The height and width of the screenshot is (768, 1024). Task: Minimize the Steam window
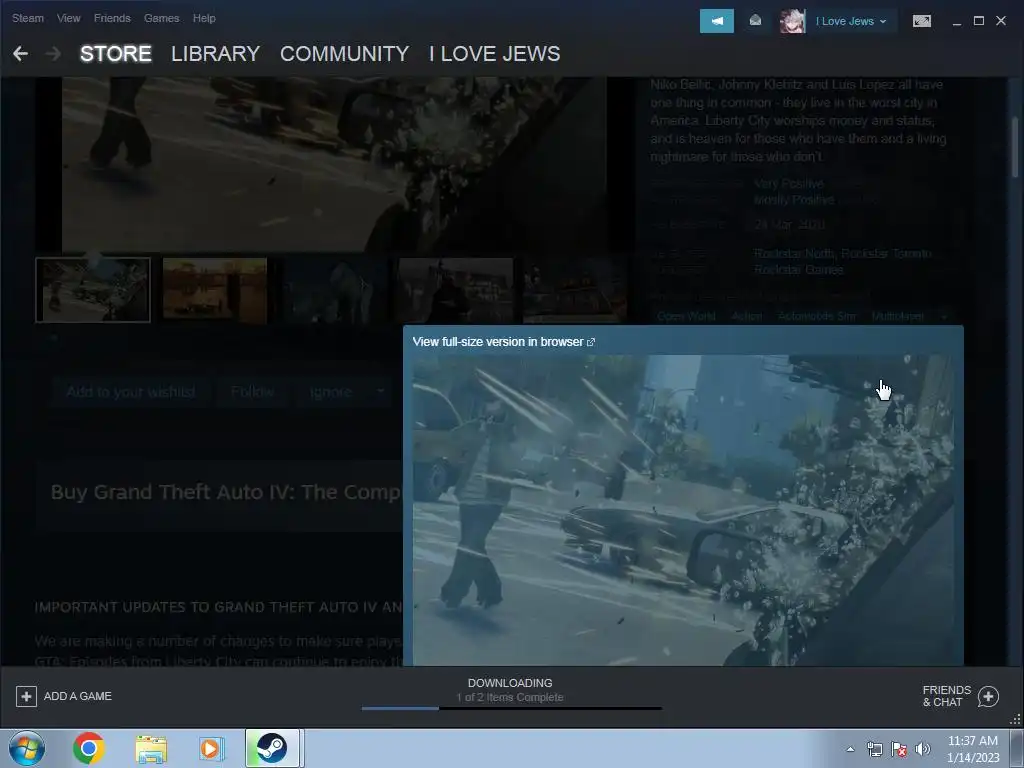pyautogui.click(x=957, y=22)
